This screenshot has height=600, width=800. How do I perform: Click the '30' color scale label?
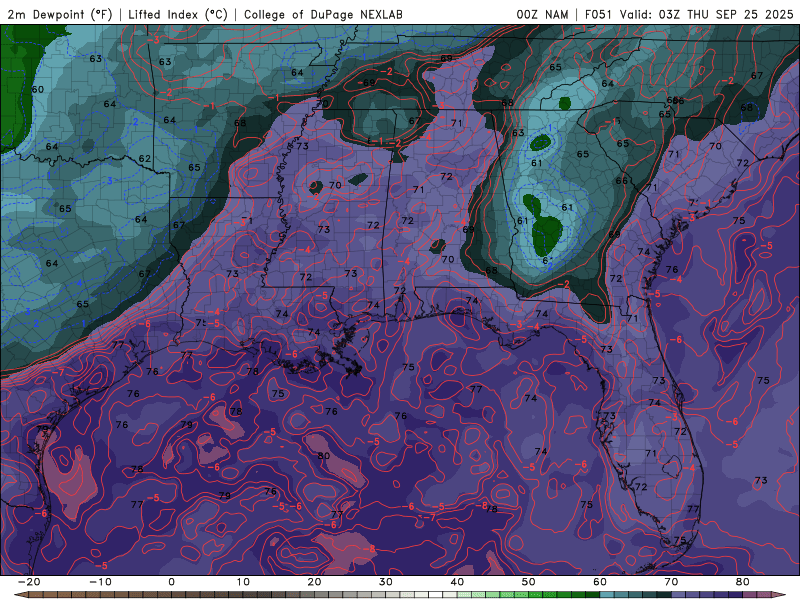386,582
